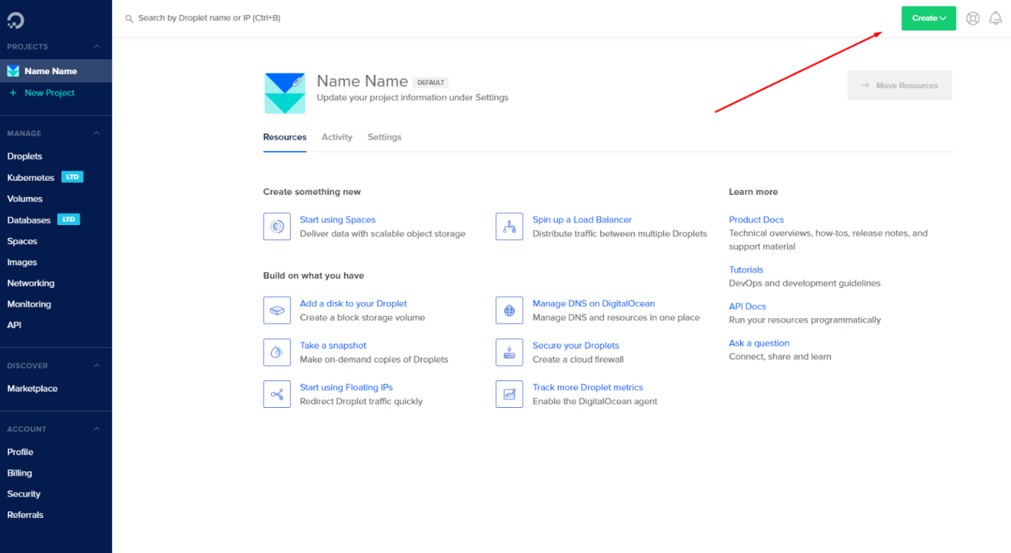Open Referrals in the sidebar
The image size is (1011, 553).
click(x=25, y=515)
